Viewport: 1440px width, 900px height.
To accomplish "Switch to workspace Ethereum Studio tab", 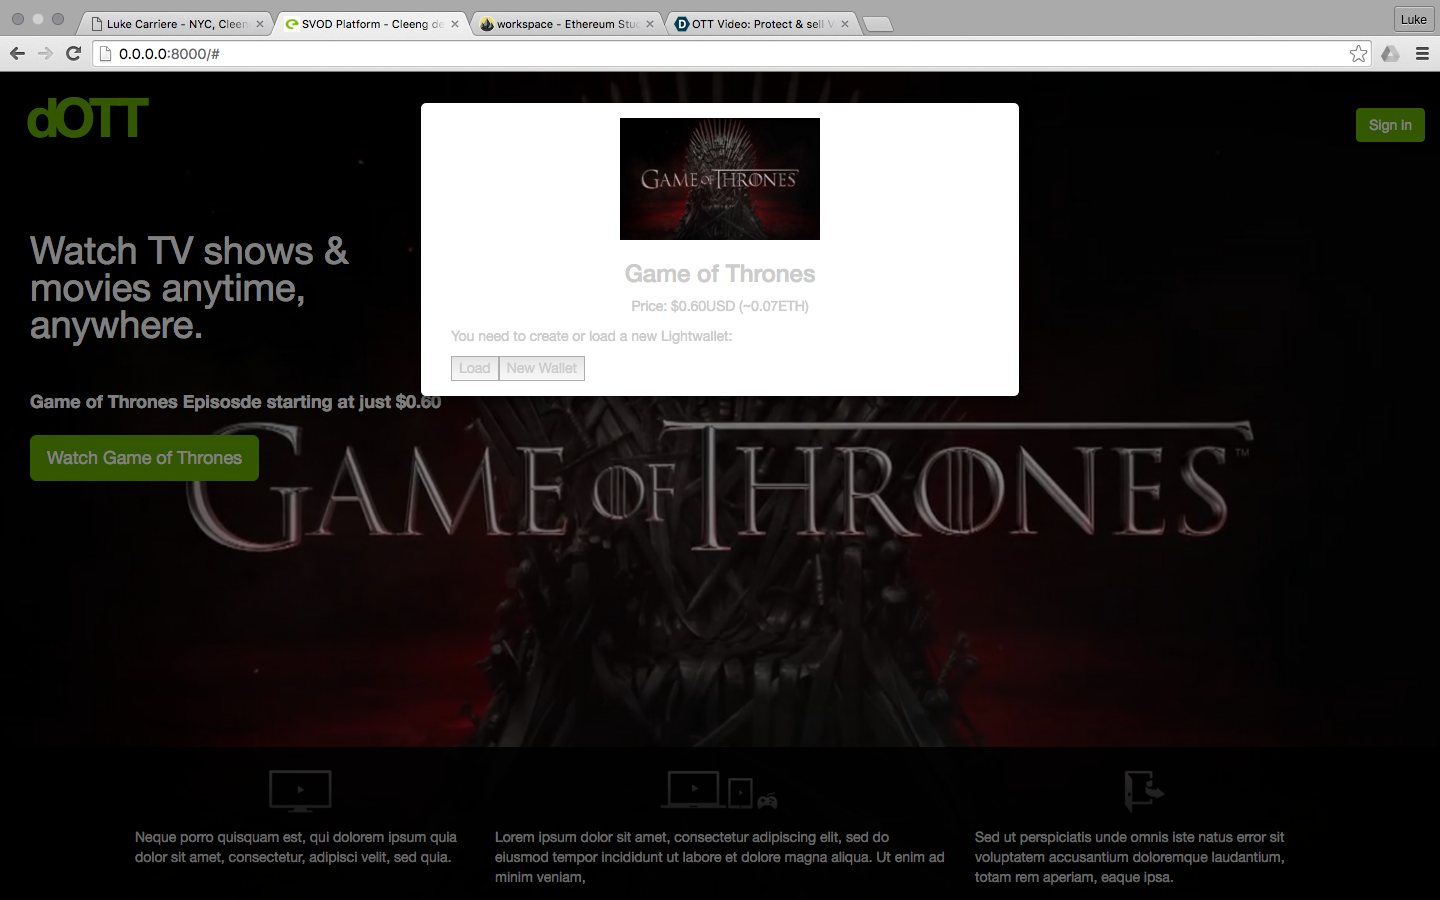I will 565,24.
